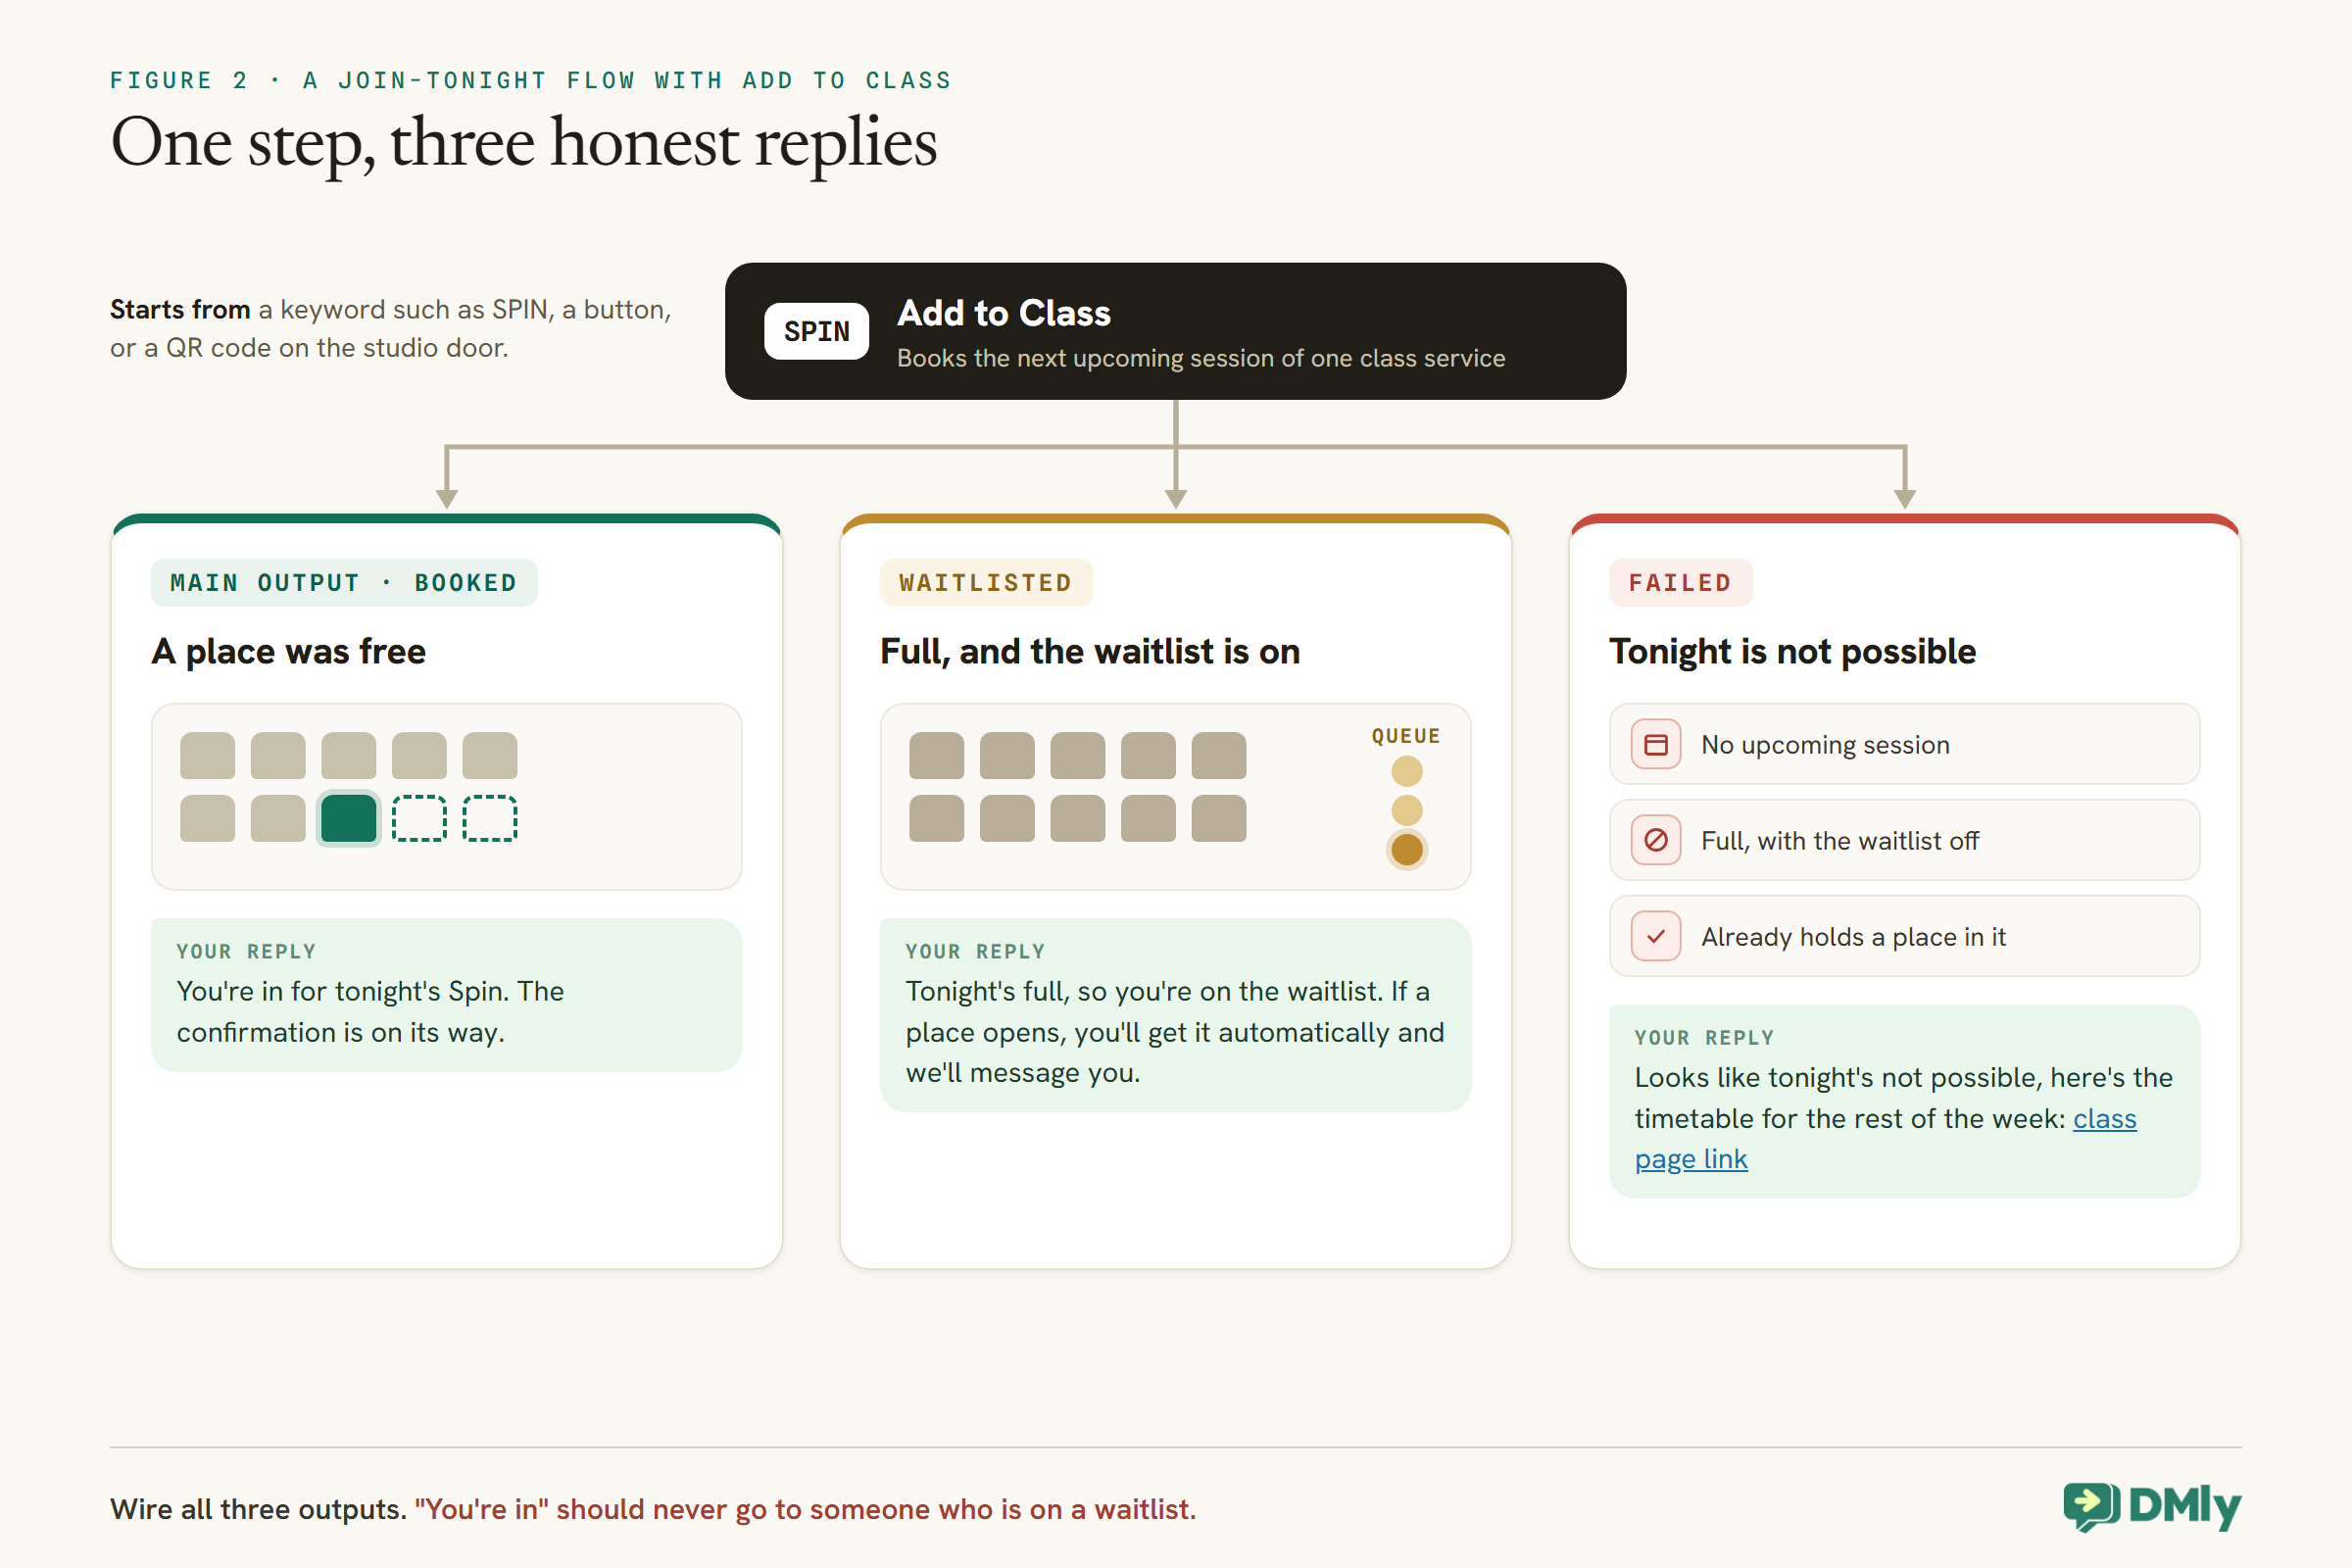The image size is (2352, 1568).
Task: Click the reply Looks like tonight's not possible
Action: point(1904,1101)
